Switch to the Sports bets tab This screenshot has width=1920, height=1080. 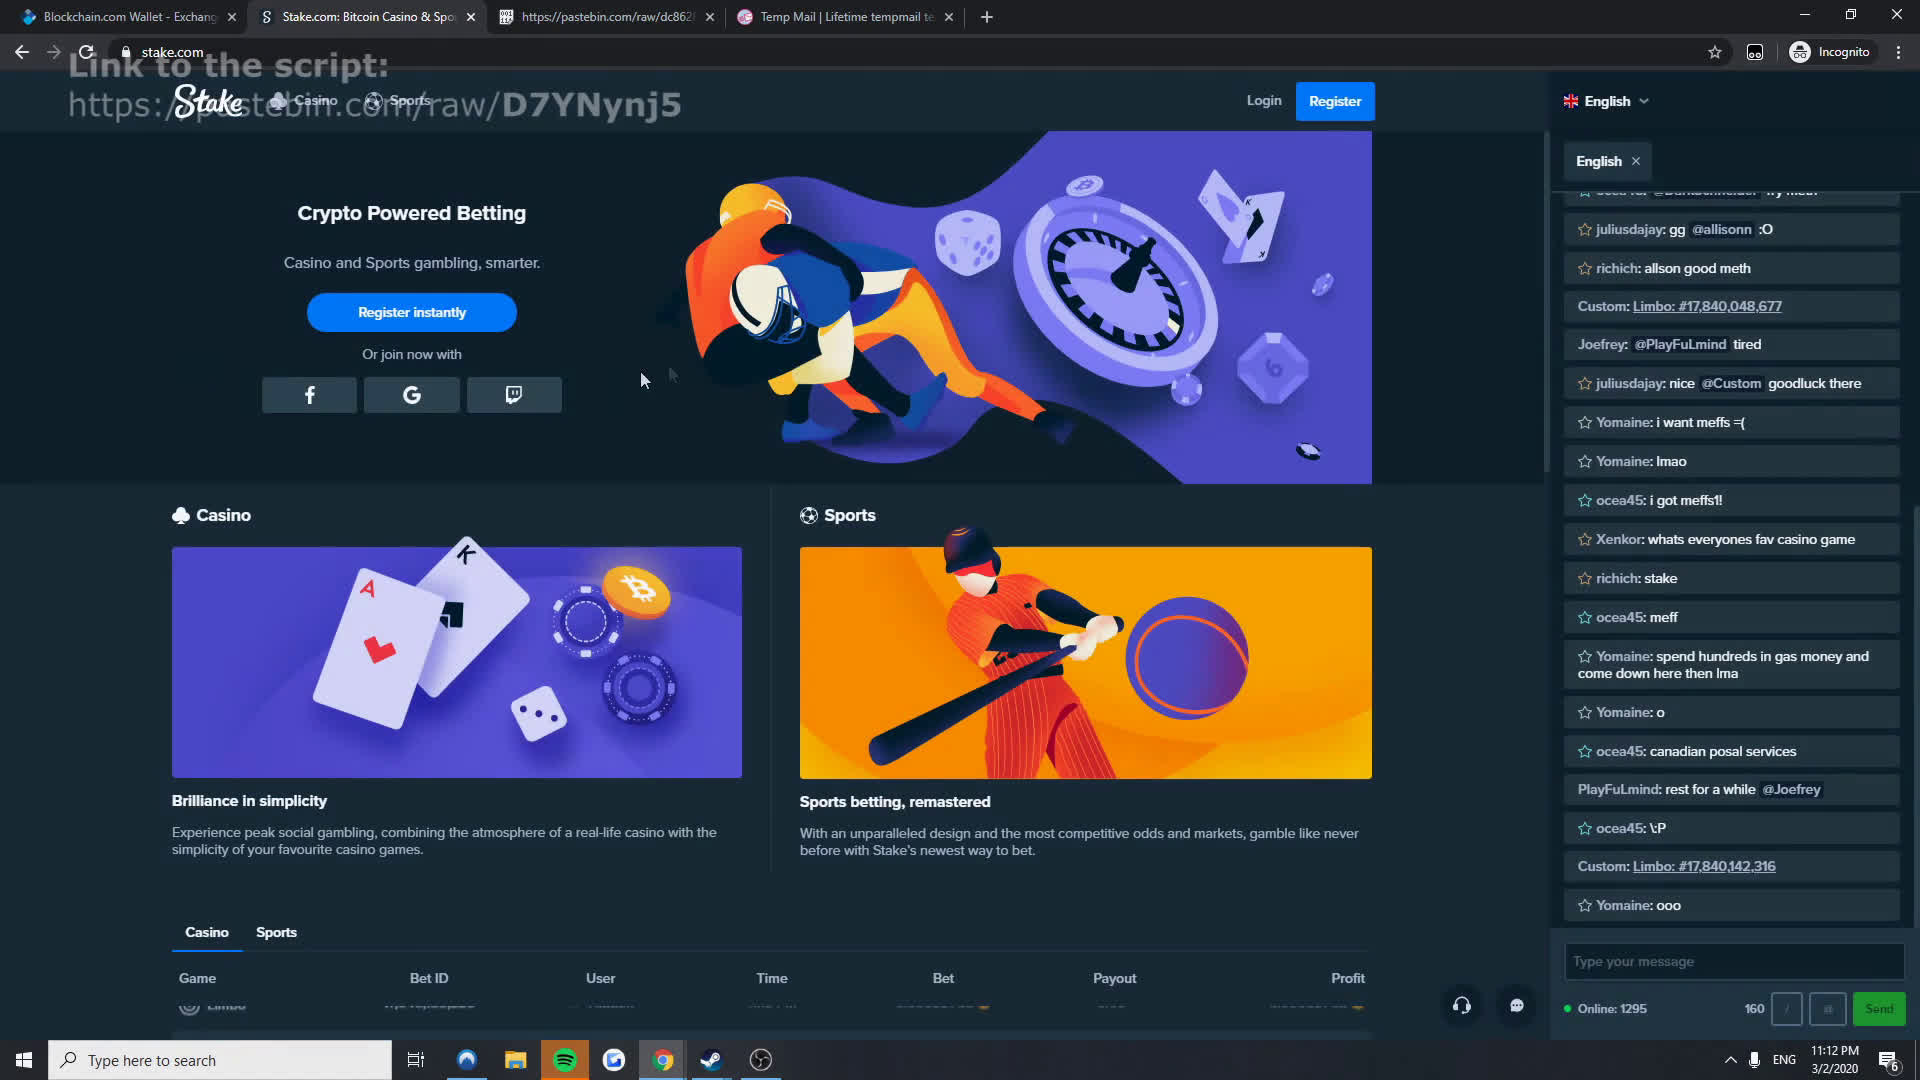click(x=276, y=932)
